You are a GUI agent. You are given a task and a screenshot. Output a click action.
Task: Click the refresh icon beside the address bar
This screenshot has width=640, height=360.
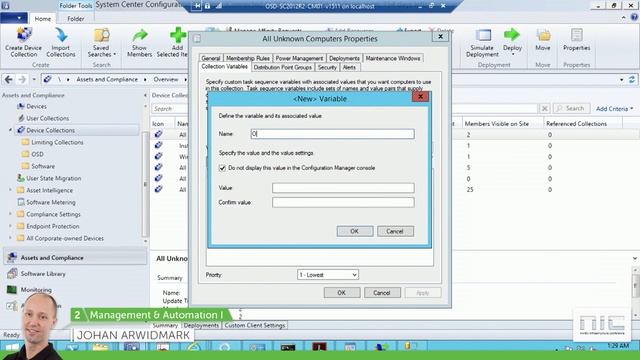point(632,80)
